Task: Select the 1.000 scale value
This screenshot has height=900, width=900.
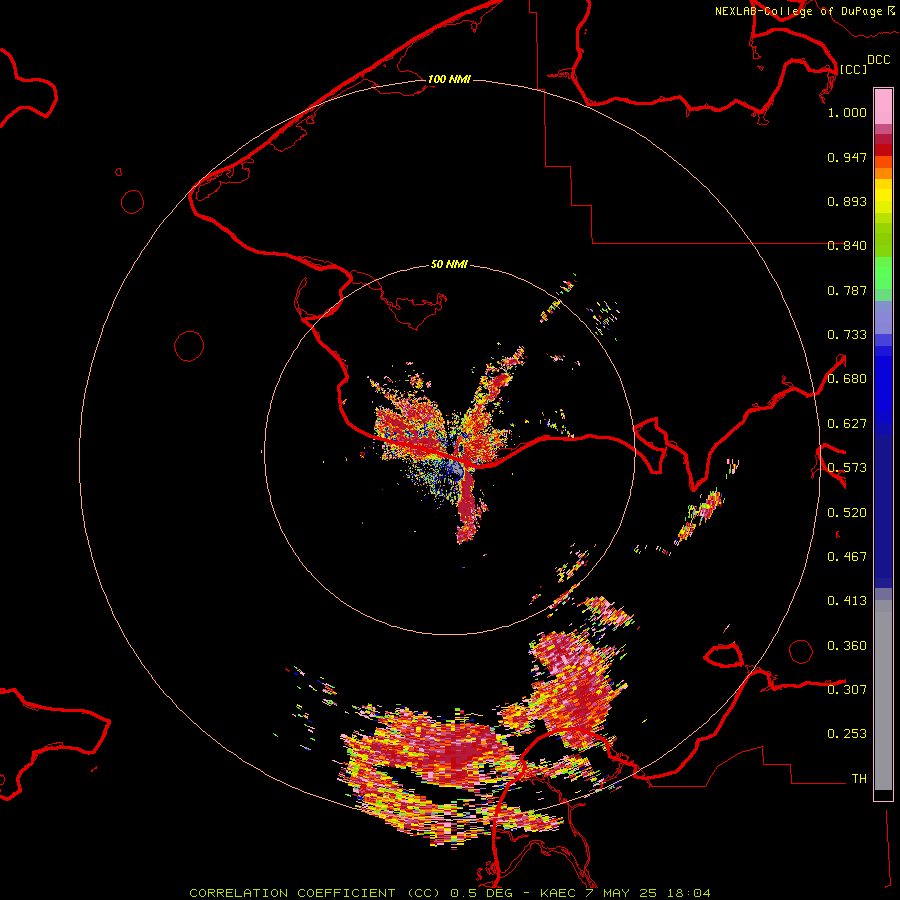Action: [x=847, y=112]
